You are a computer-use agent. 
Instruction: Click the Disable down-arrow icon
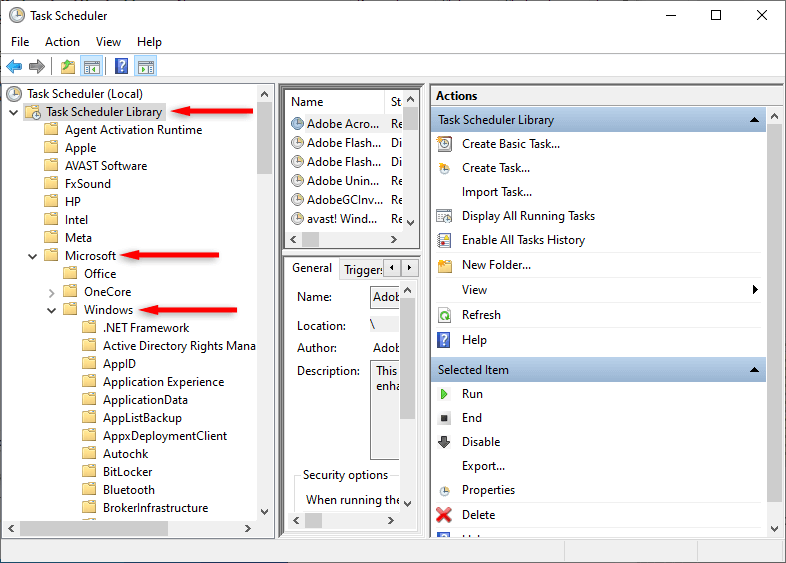point(444,442)
